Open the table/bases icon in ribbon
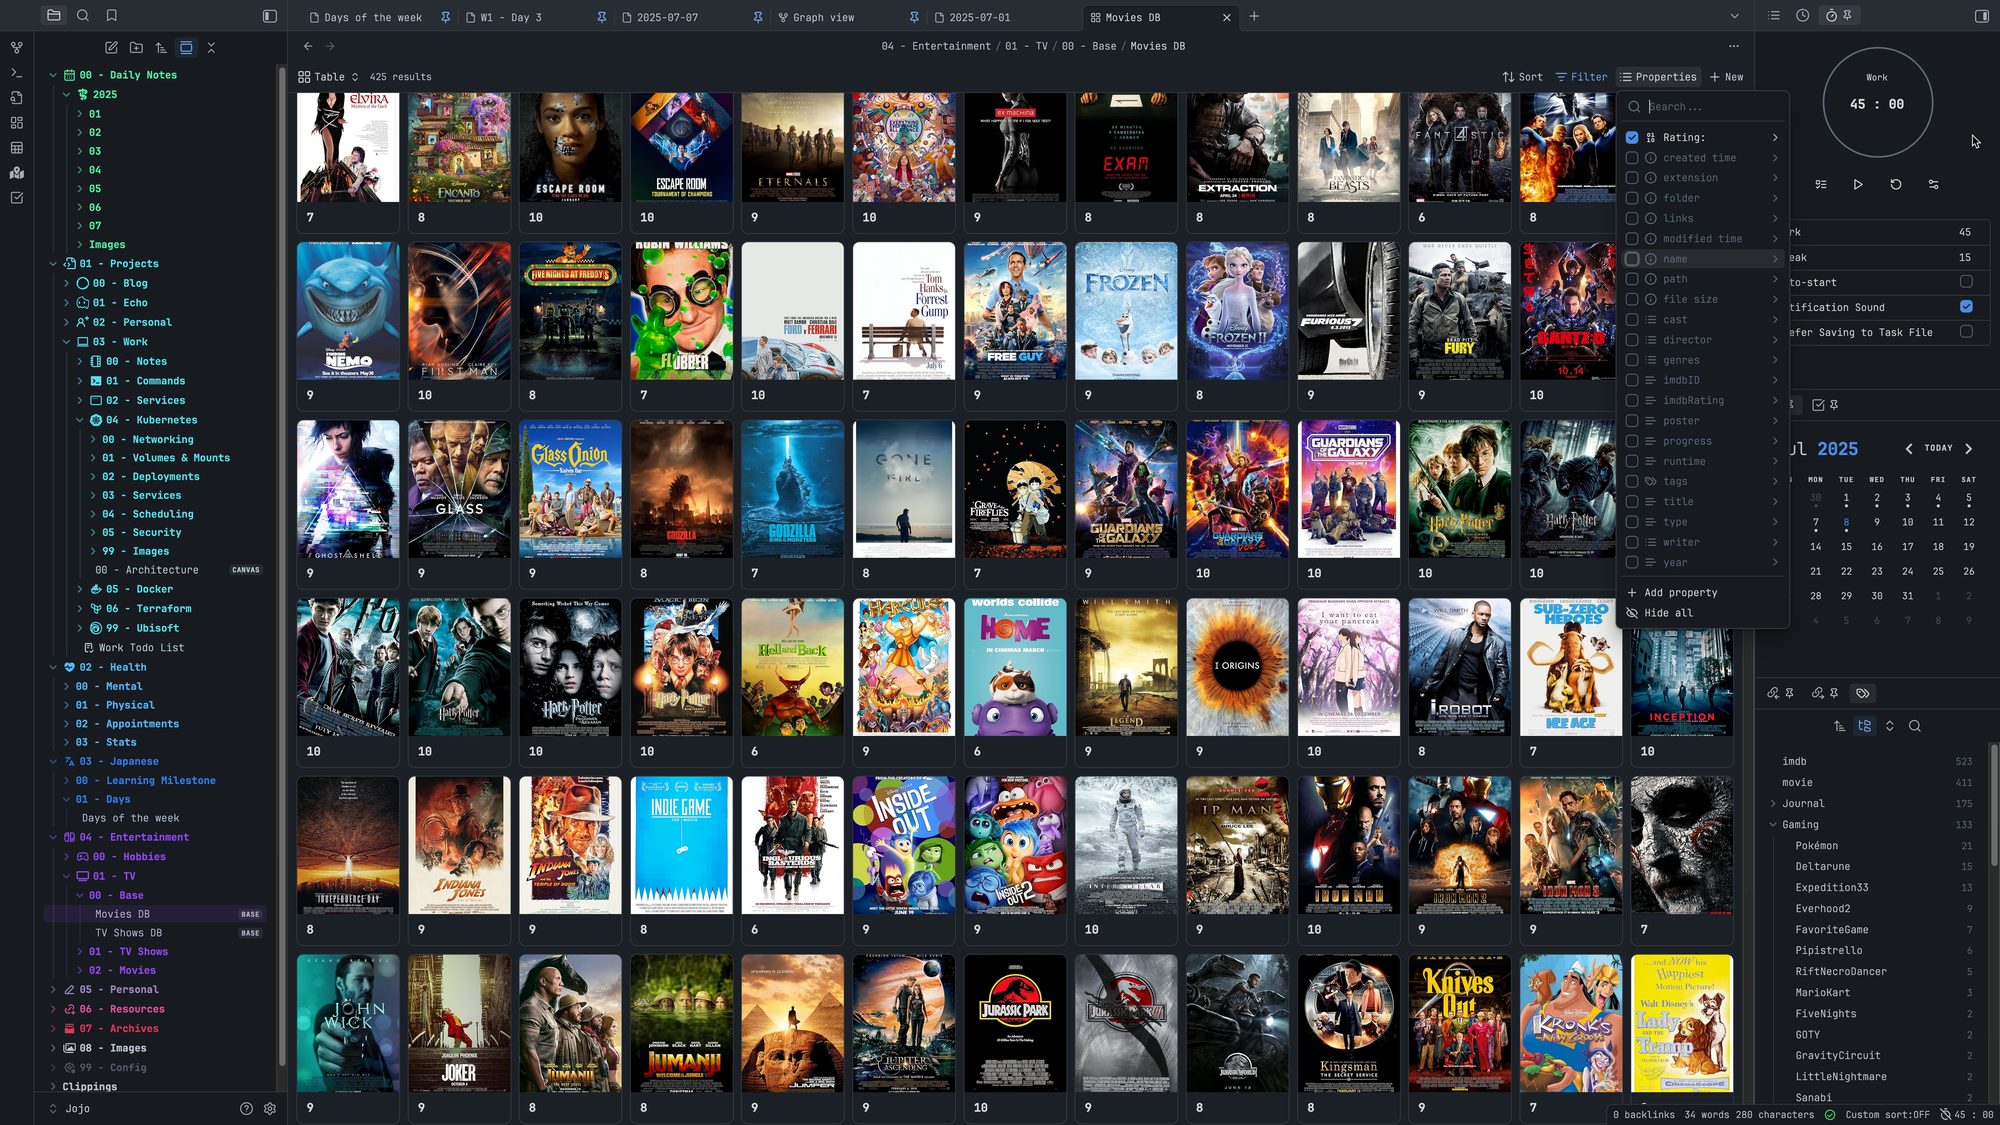The image size is (2000, 1125). pos(16,148)
